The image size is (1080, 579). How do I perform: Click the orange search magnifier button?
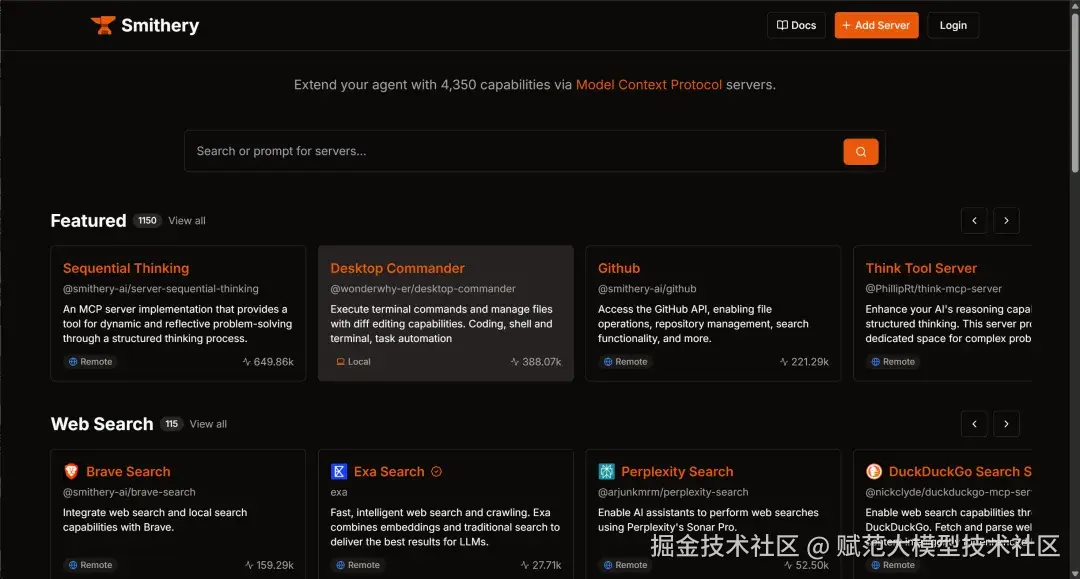(x=861, y=151)
